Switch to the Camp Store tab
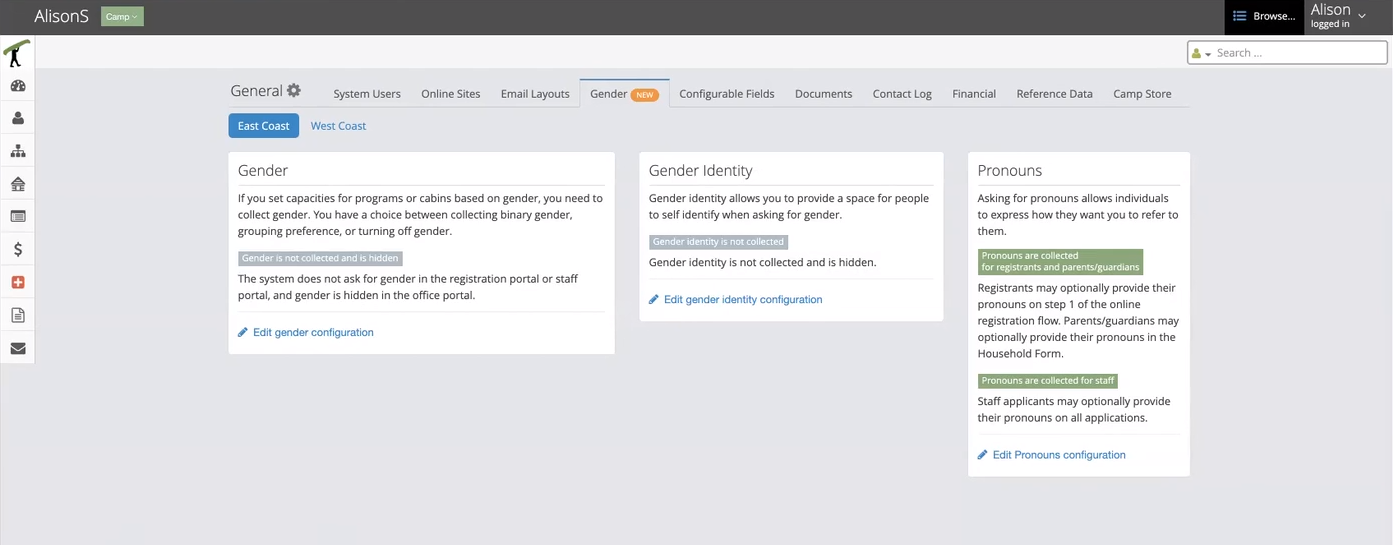The width and height of the screenshot is (1393, 545). pyautogui.click(x=1142, y=94)
